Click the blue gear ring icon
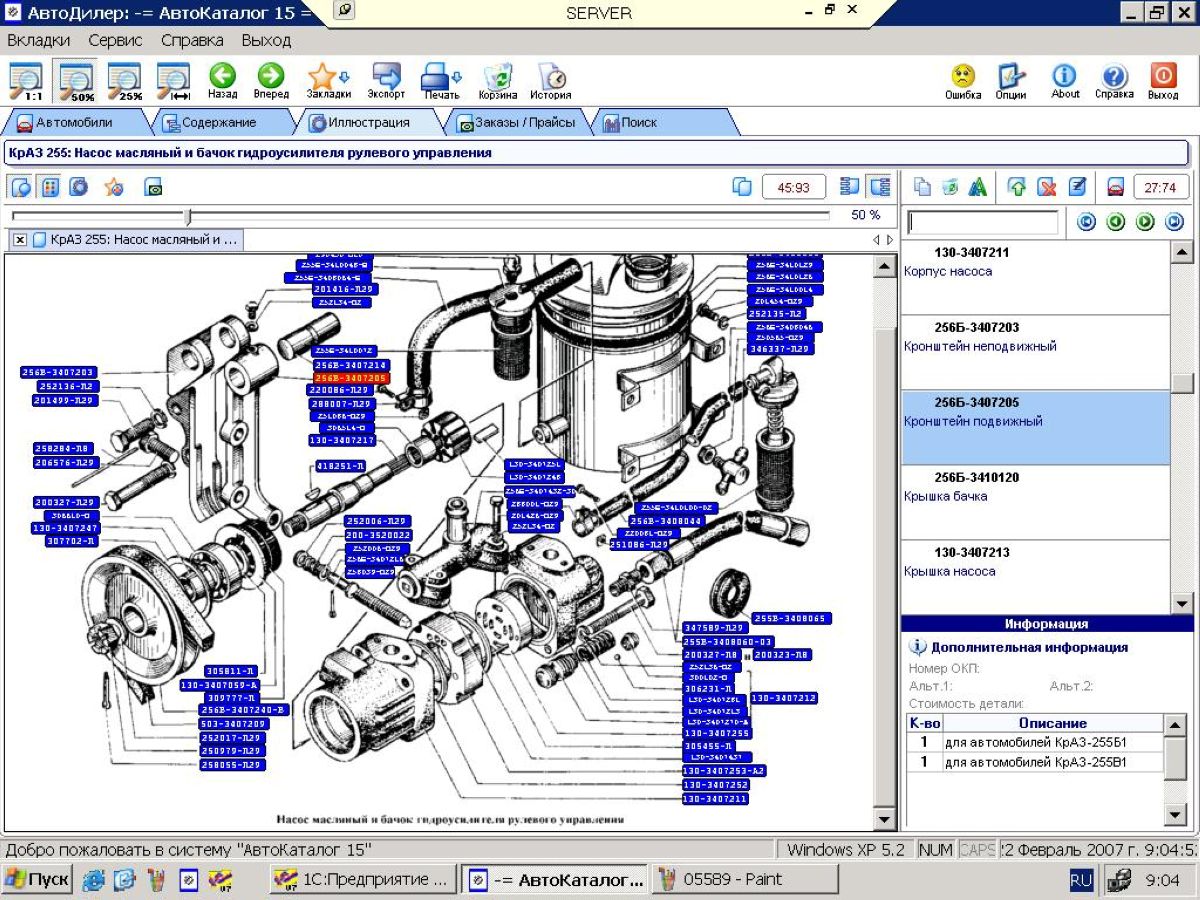This screenshot has width=1200, height=900. tap(78, 187)
